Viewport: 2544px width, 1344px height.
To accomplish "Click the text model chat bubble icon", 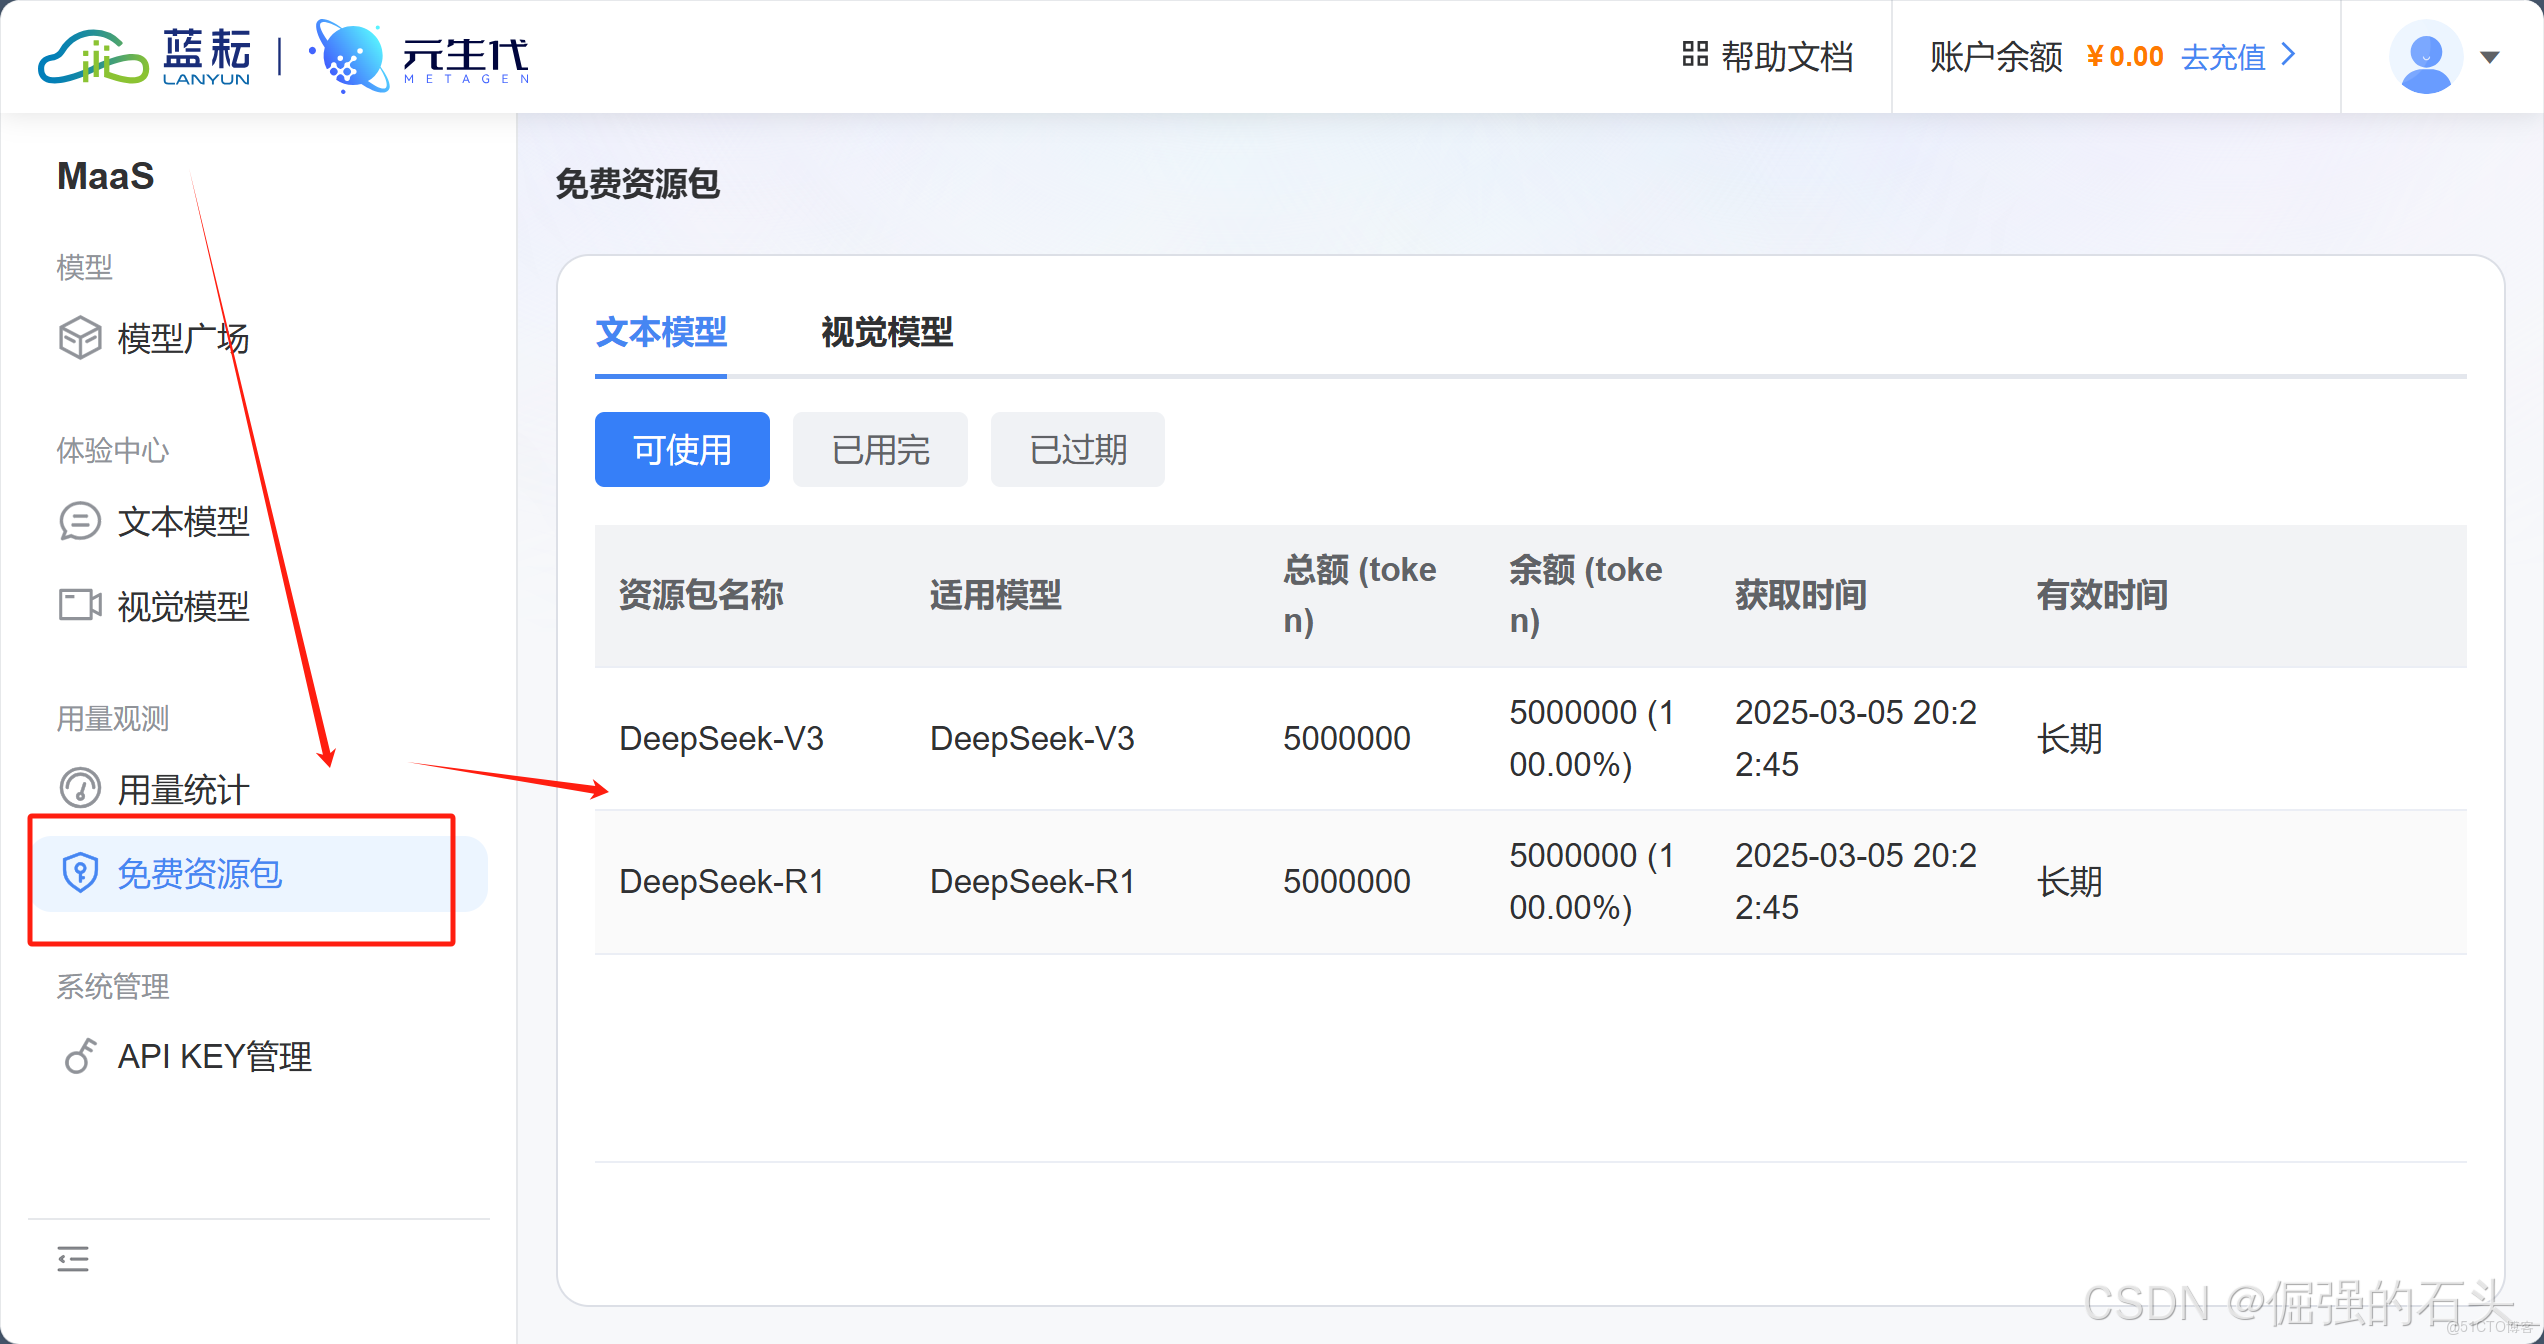I will [x=80, y=521].
